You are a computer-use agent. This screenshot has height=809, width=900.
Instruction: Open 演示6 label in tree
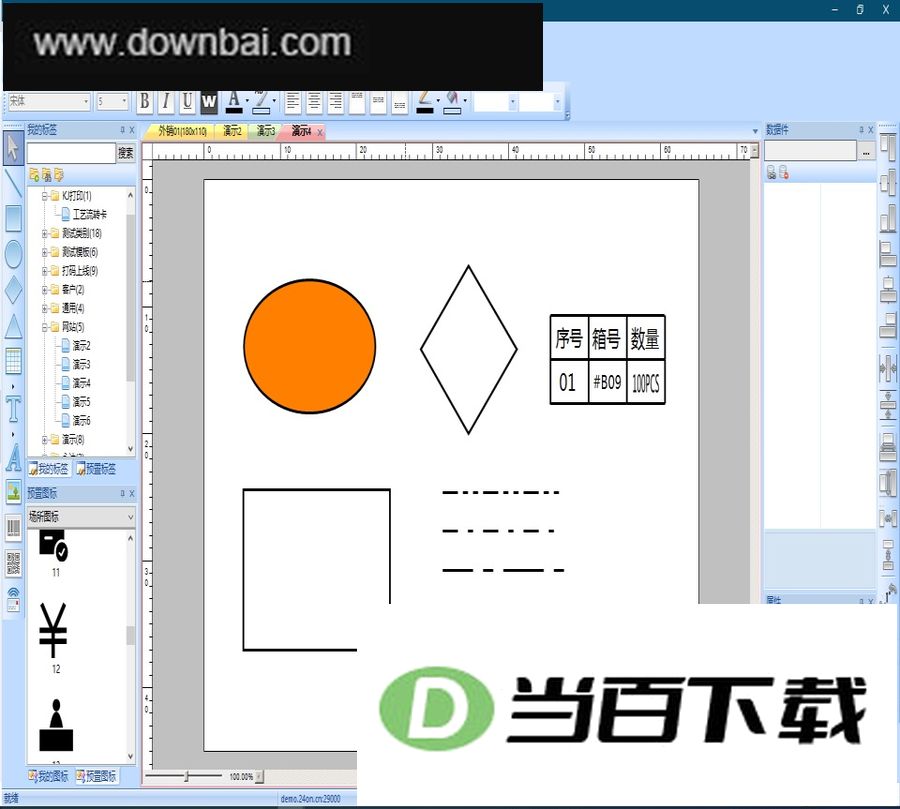(x=82, y=420)
